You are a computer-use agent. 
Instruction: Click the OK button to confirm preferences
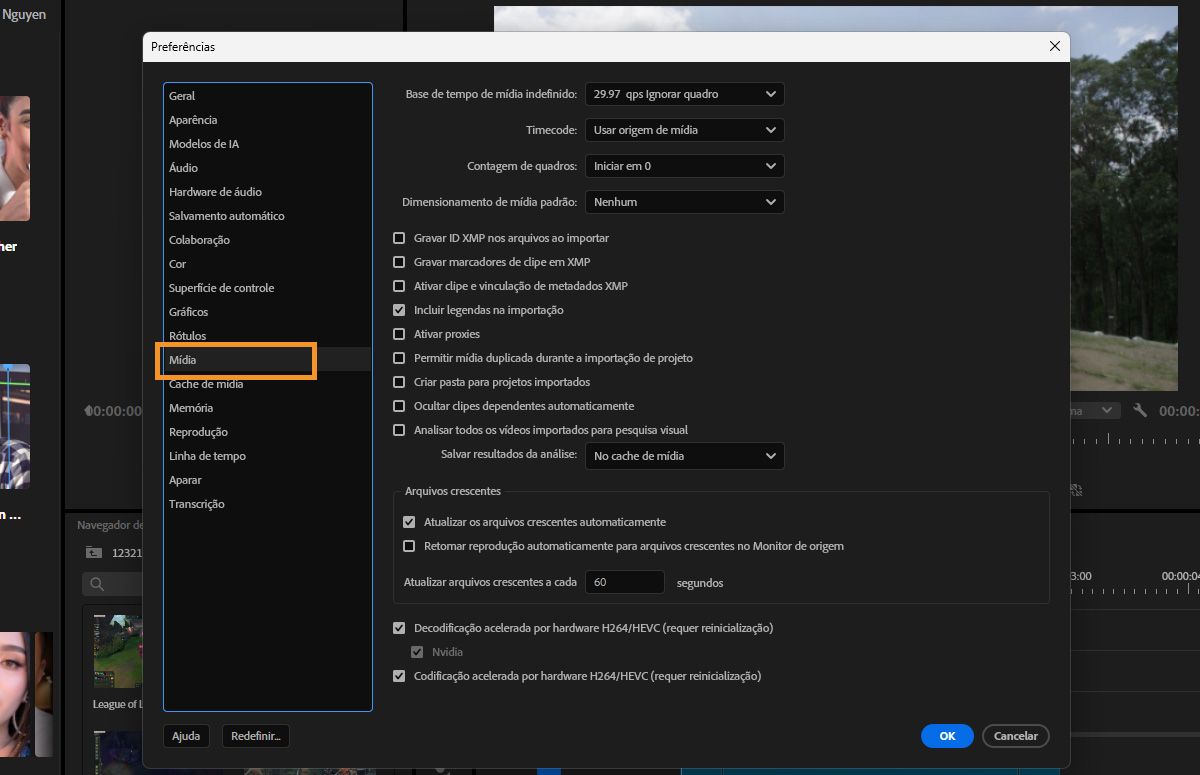[x=946, y=735]
